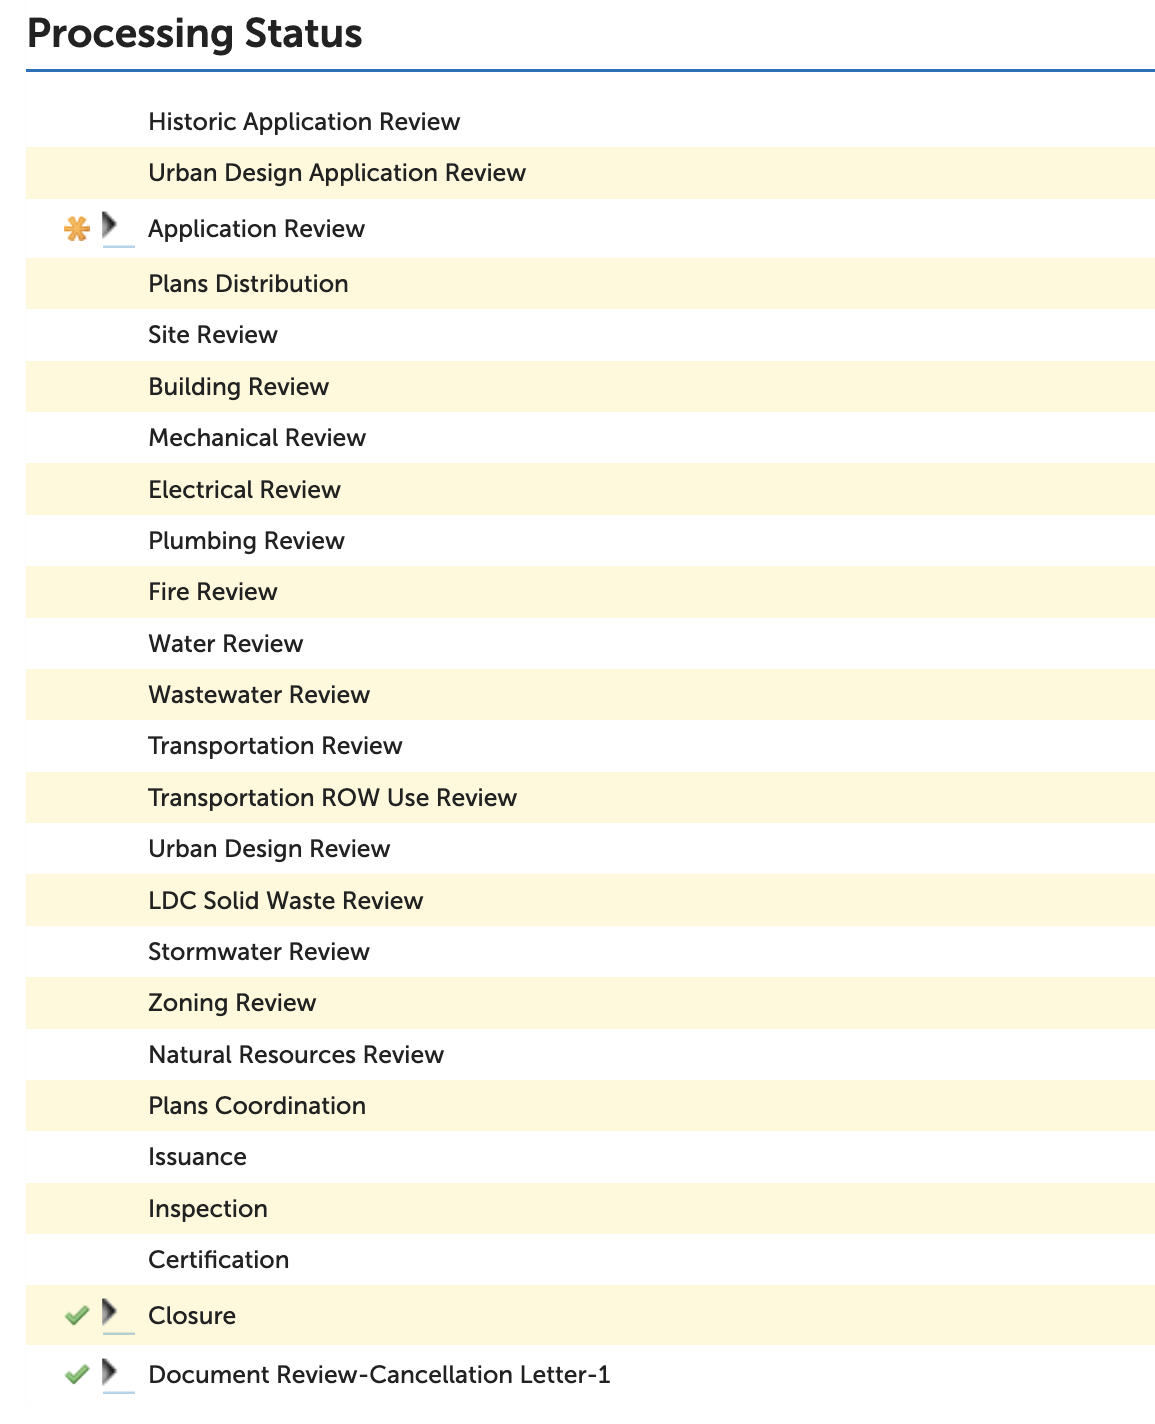Click the green checkmark beside Document Review-Cancellation Letter-1
The height and width of the screenshot is (1424, 1155).
click(x=77, y=1375)
